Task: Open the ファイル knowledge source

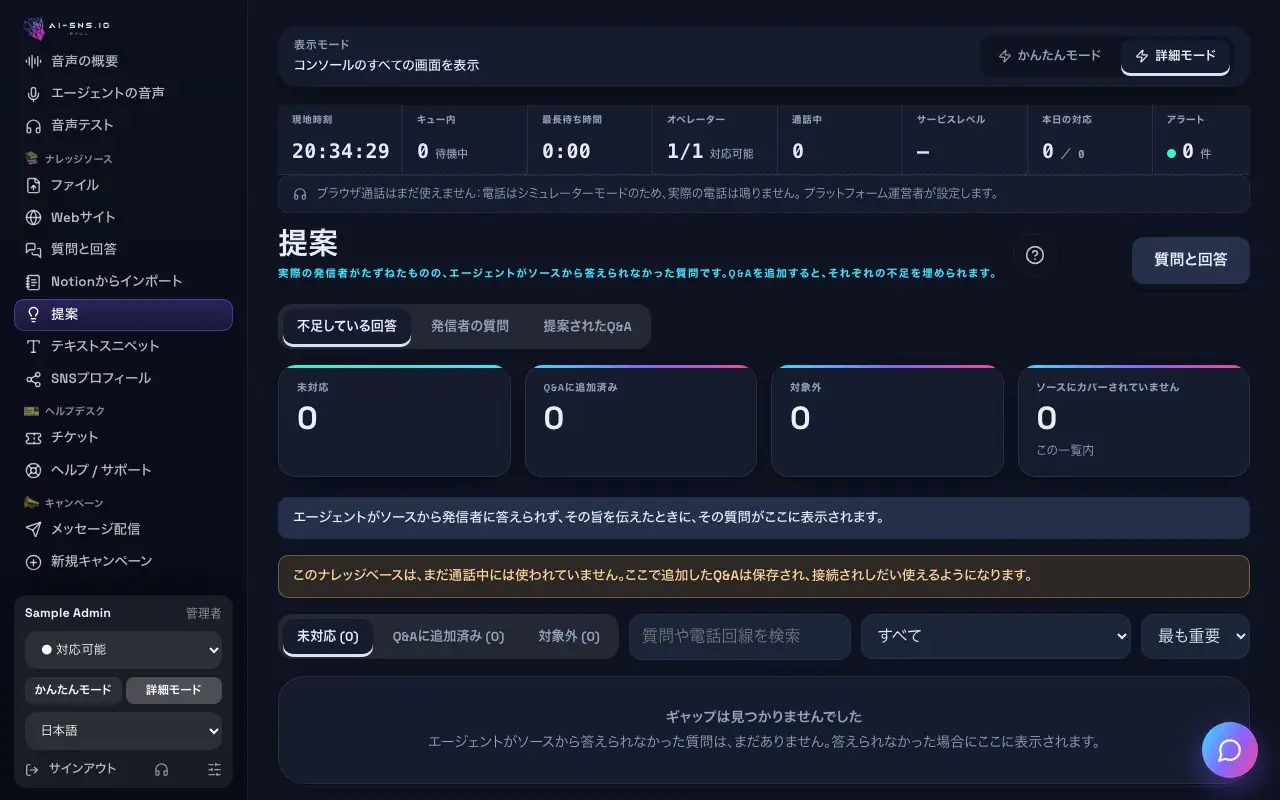Action: tap(123, 185)
